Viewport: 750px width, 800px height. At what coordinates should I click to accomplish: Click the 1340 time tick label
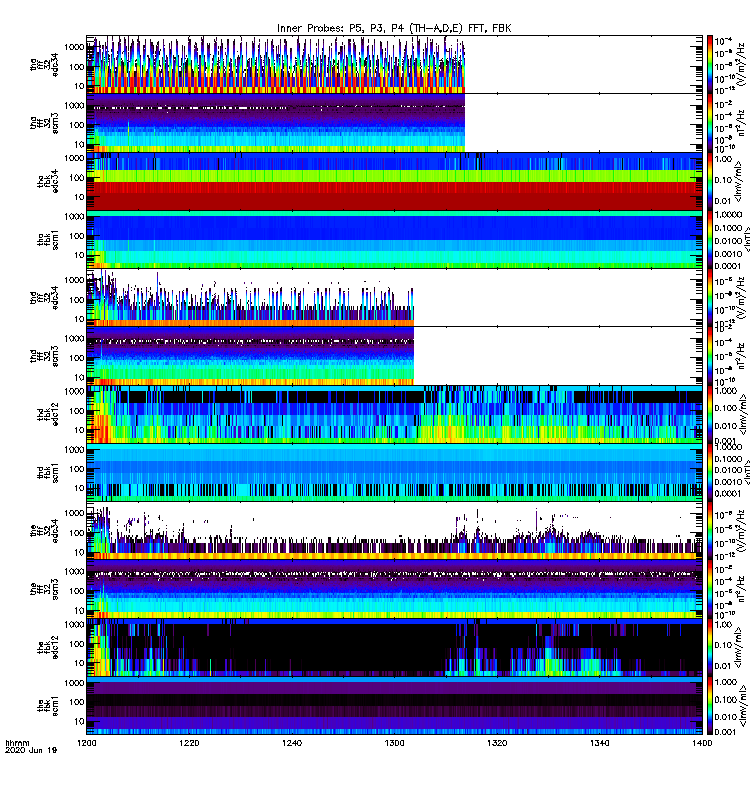tap(599, 743)
